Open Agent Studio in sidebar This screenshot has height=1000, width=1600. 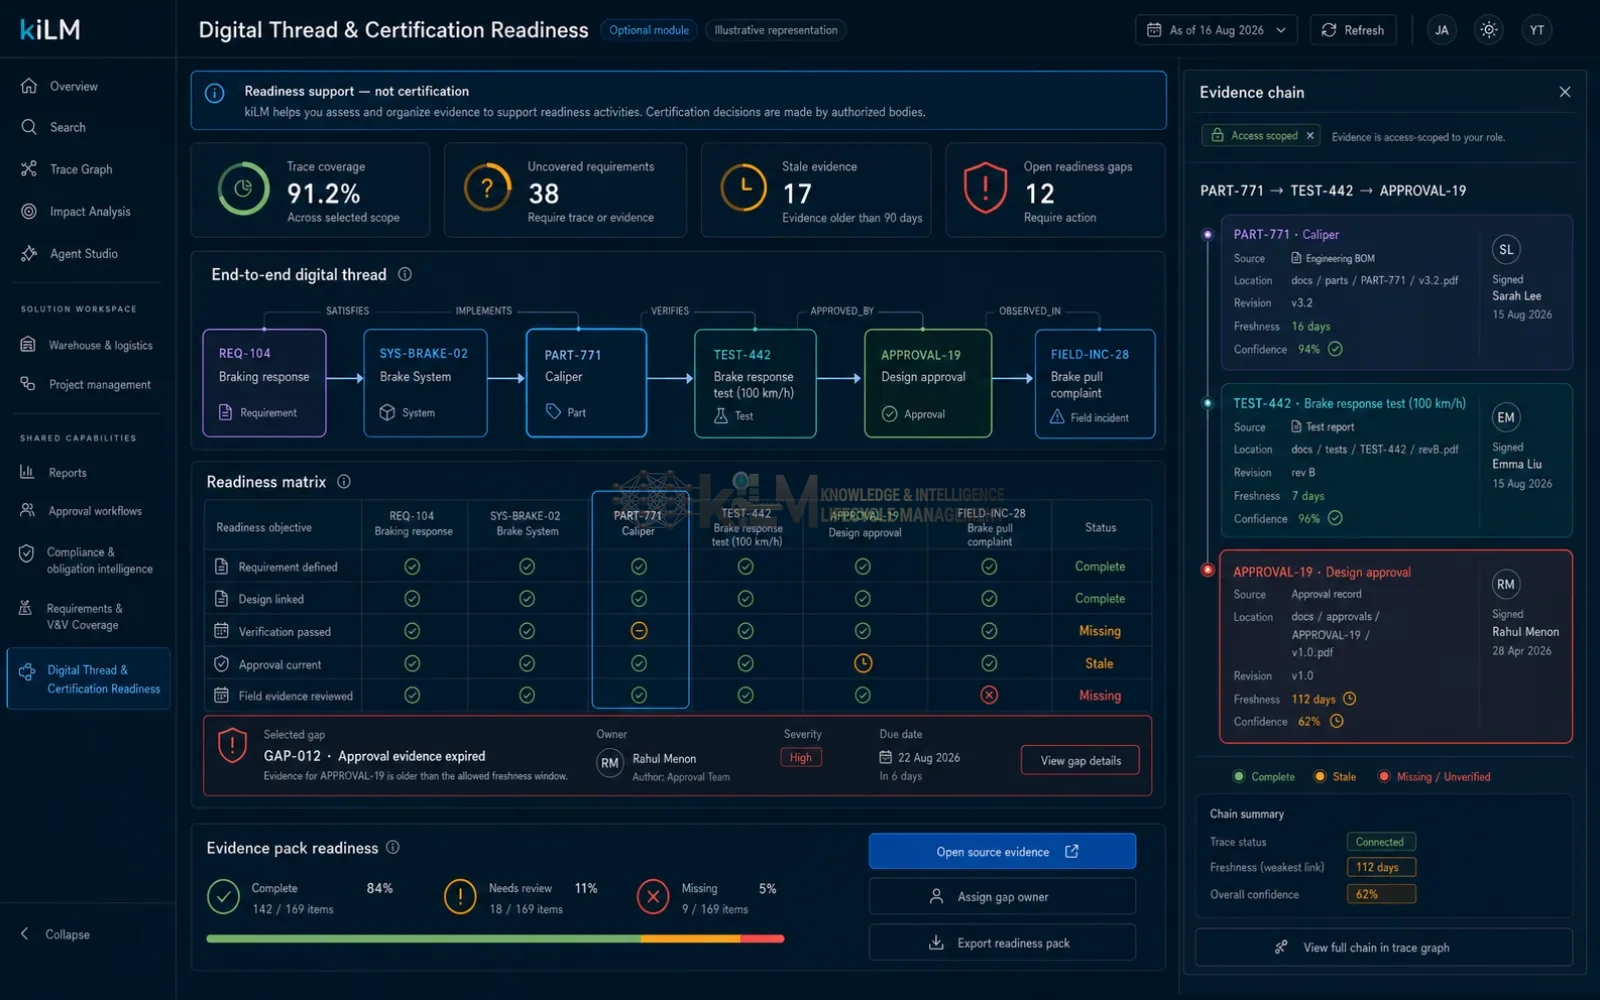point(83,253)
